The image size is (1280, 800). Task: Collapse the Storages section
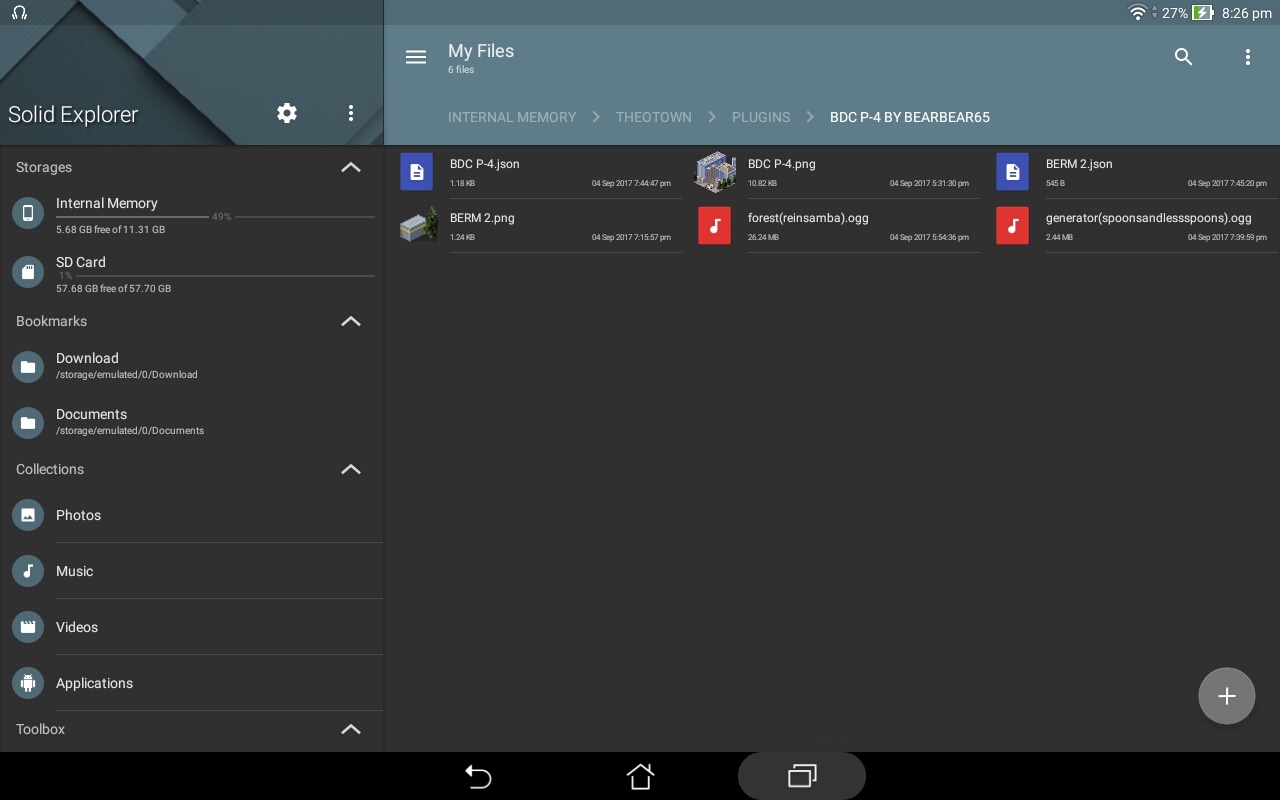pyautogui.click(x=351, y=167)
